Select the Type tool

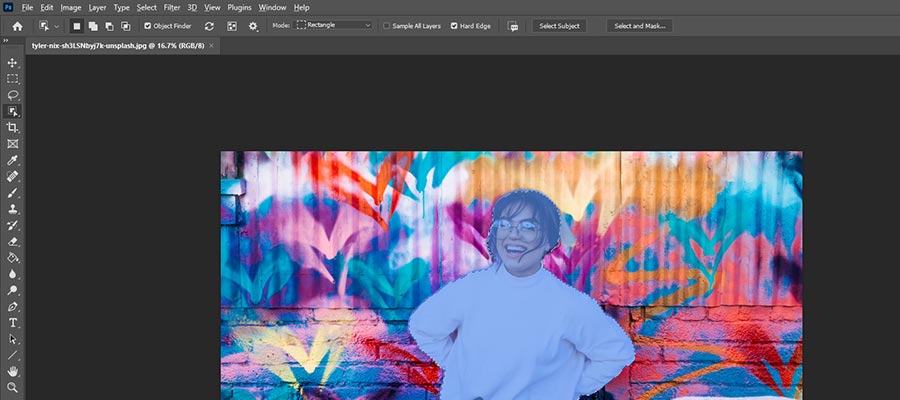pyautogui.click(x=13, y=323)
